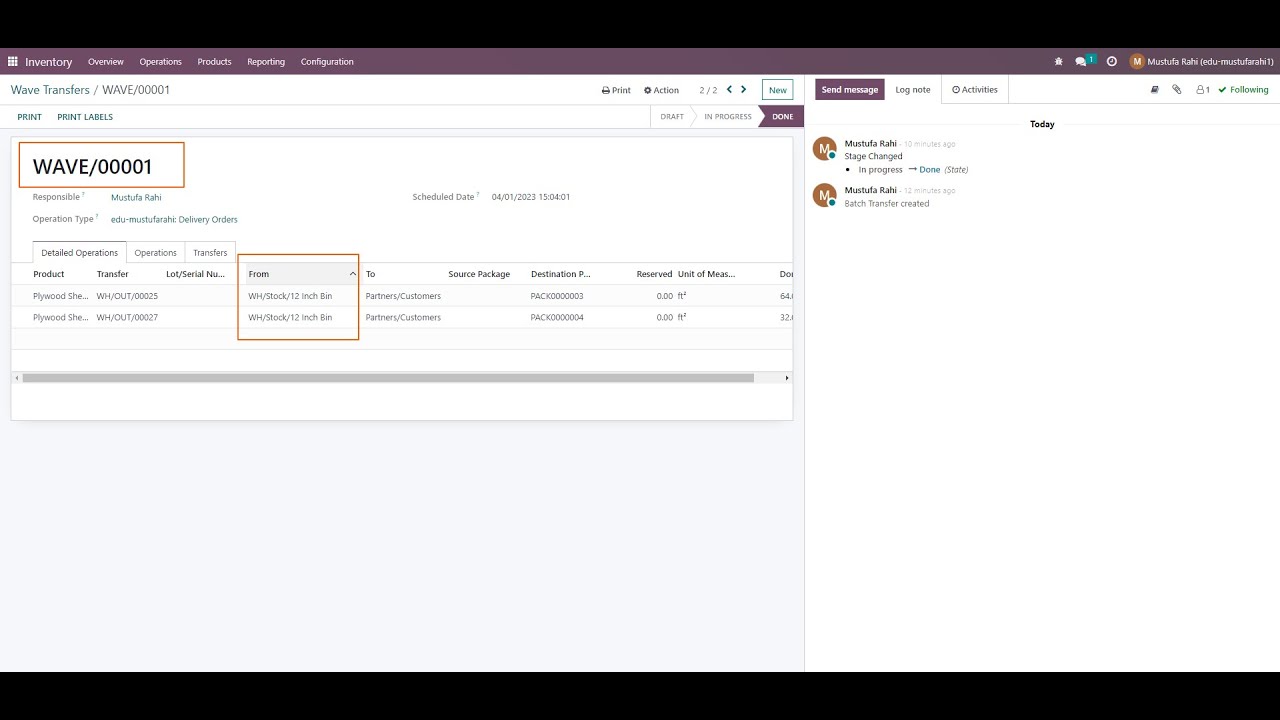
Task: Go to next record arrow
Action: [743, 89]
